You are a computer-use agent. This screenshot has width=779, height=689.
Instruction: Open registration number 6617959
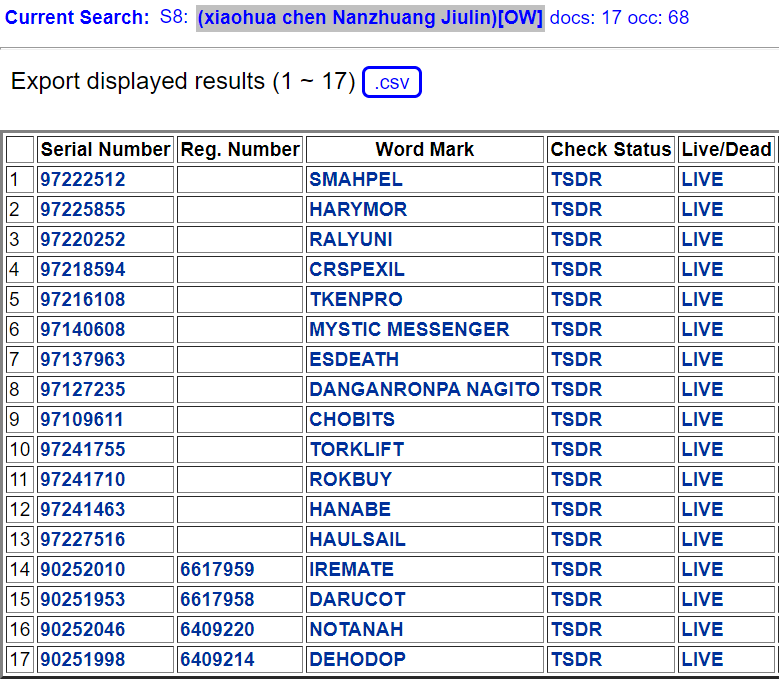coord(217,569)
